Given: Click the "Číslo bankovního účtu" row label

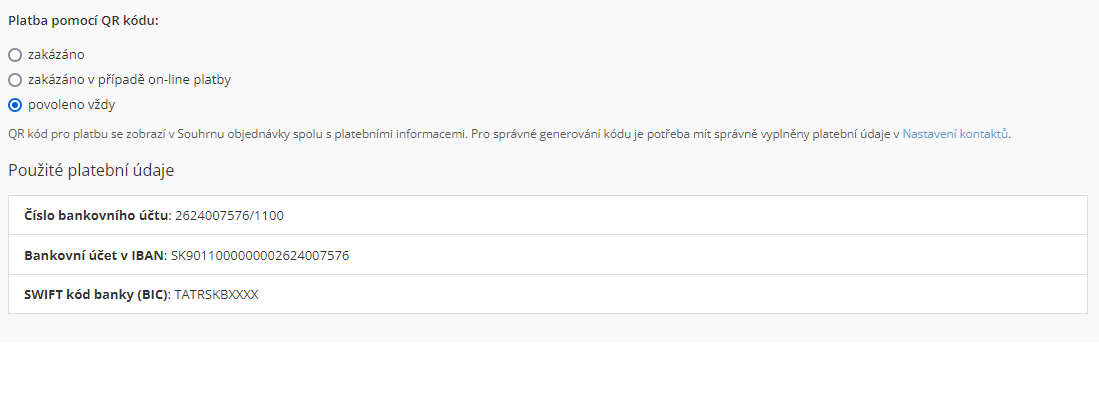Looking at the screenshot, I should coord(96,215).
